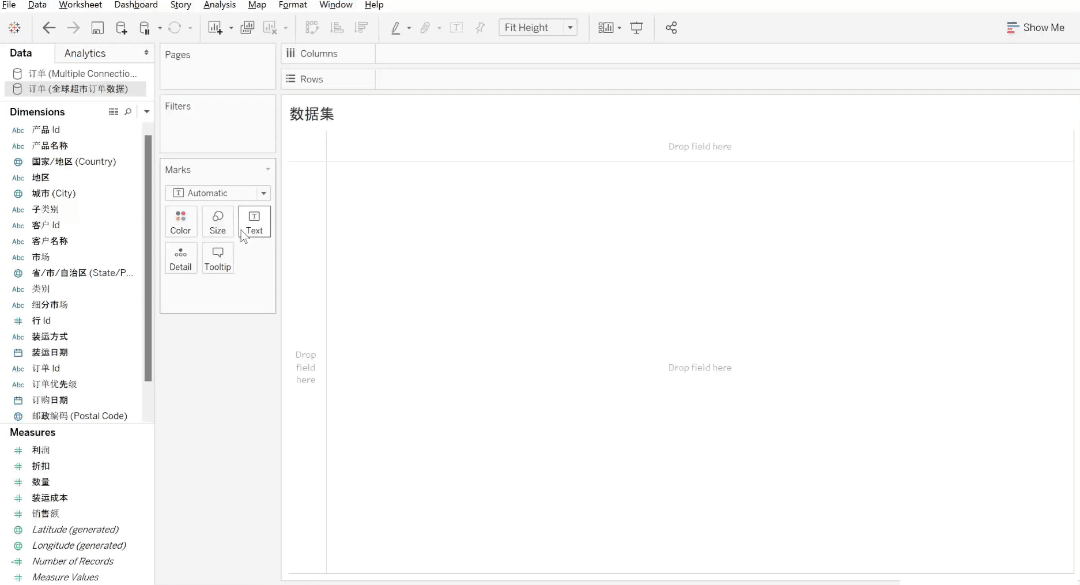Click the Sort Ascending icon
Viewport: 1080px width, 585px height.
[x=337, y=28]
